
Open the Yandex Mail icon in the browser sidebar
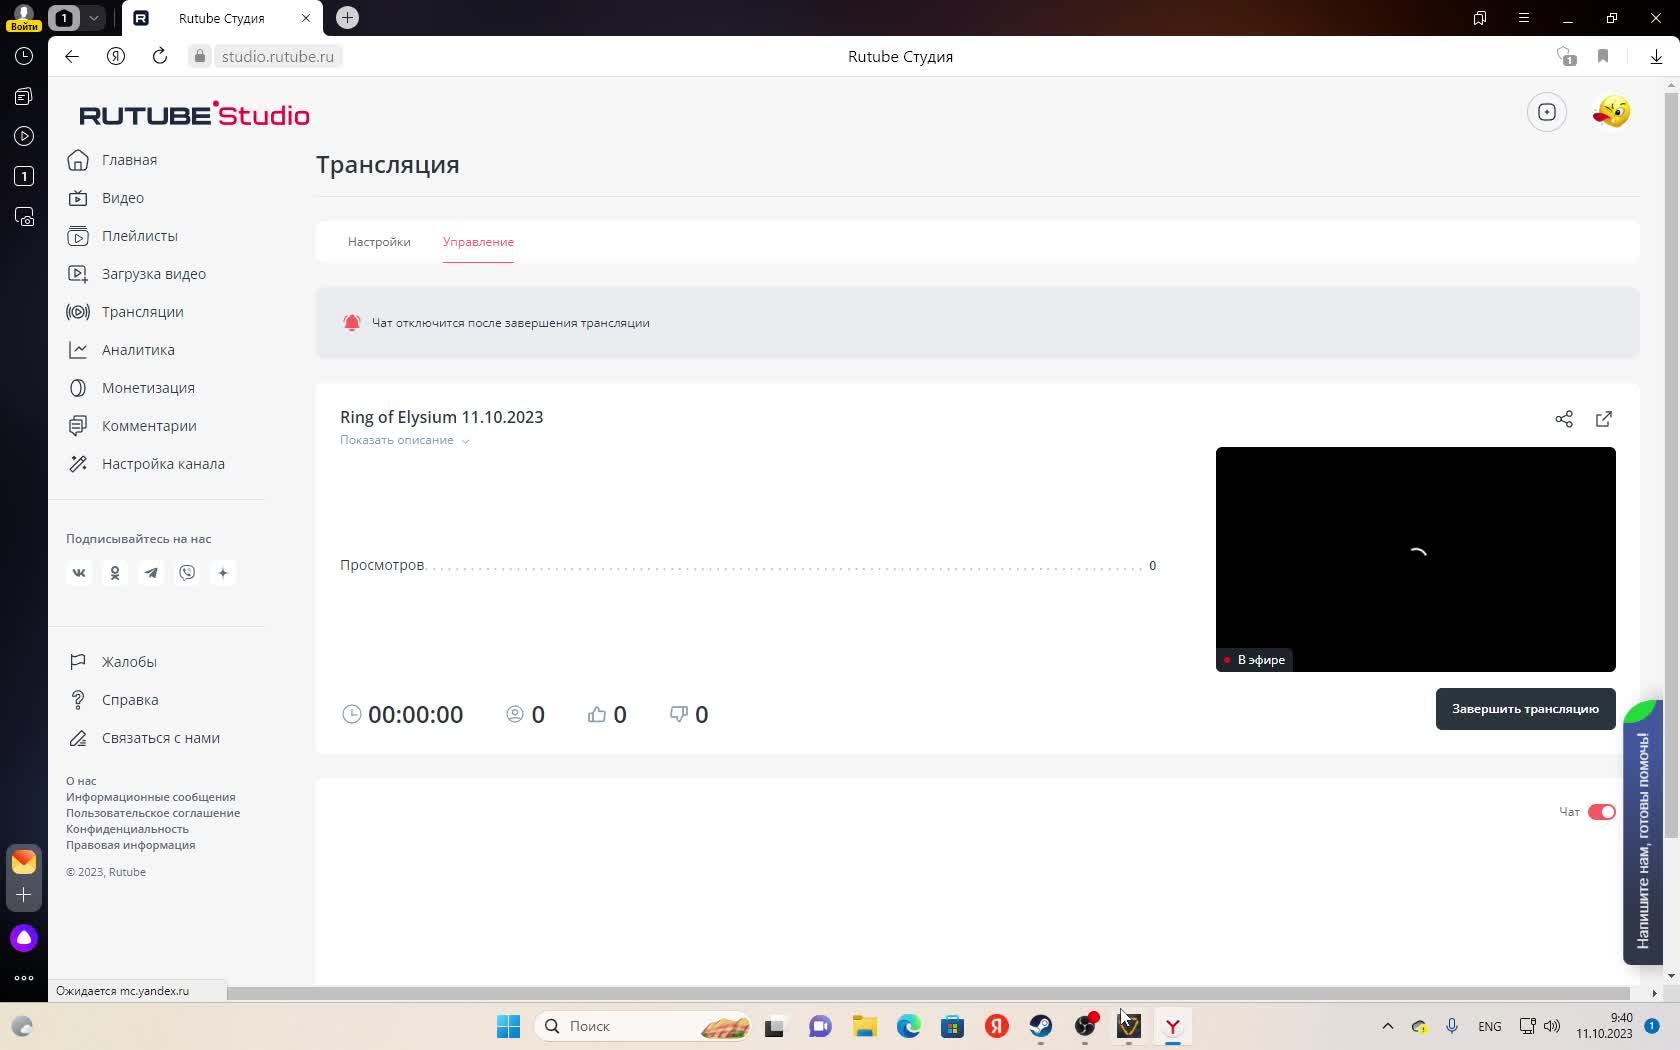pos(24,861)
